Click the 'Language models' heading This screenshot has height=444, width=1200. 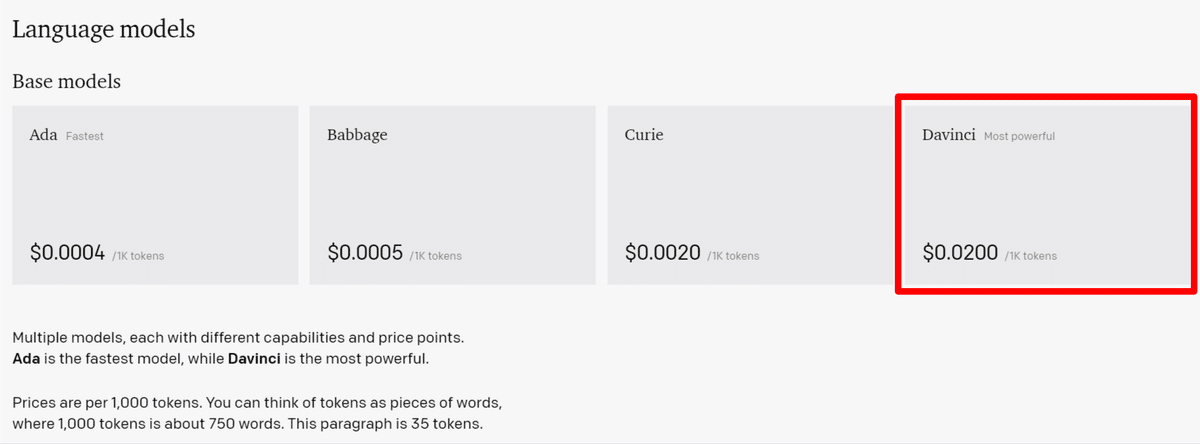pyautogui.click(x=103, y=30)
